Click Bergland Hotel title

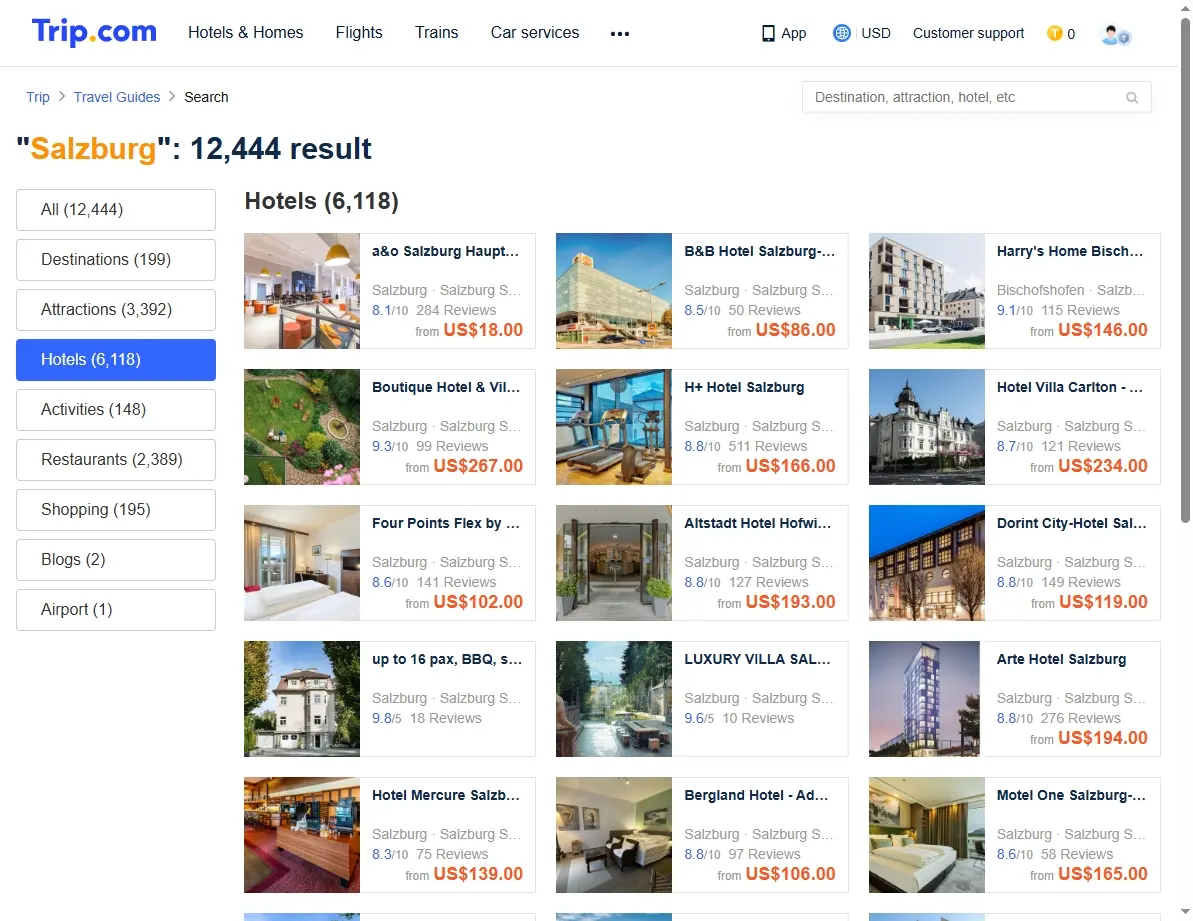[x=756, y=796]
